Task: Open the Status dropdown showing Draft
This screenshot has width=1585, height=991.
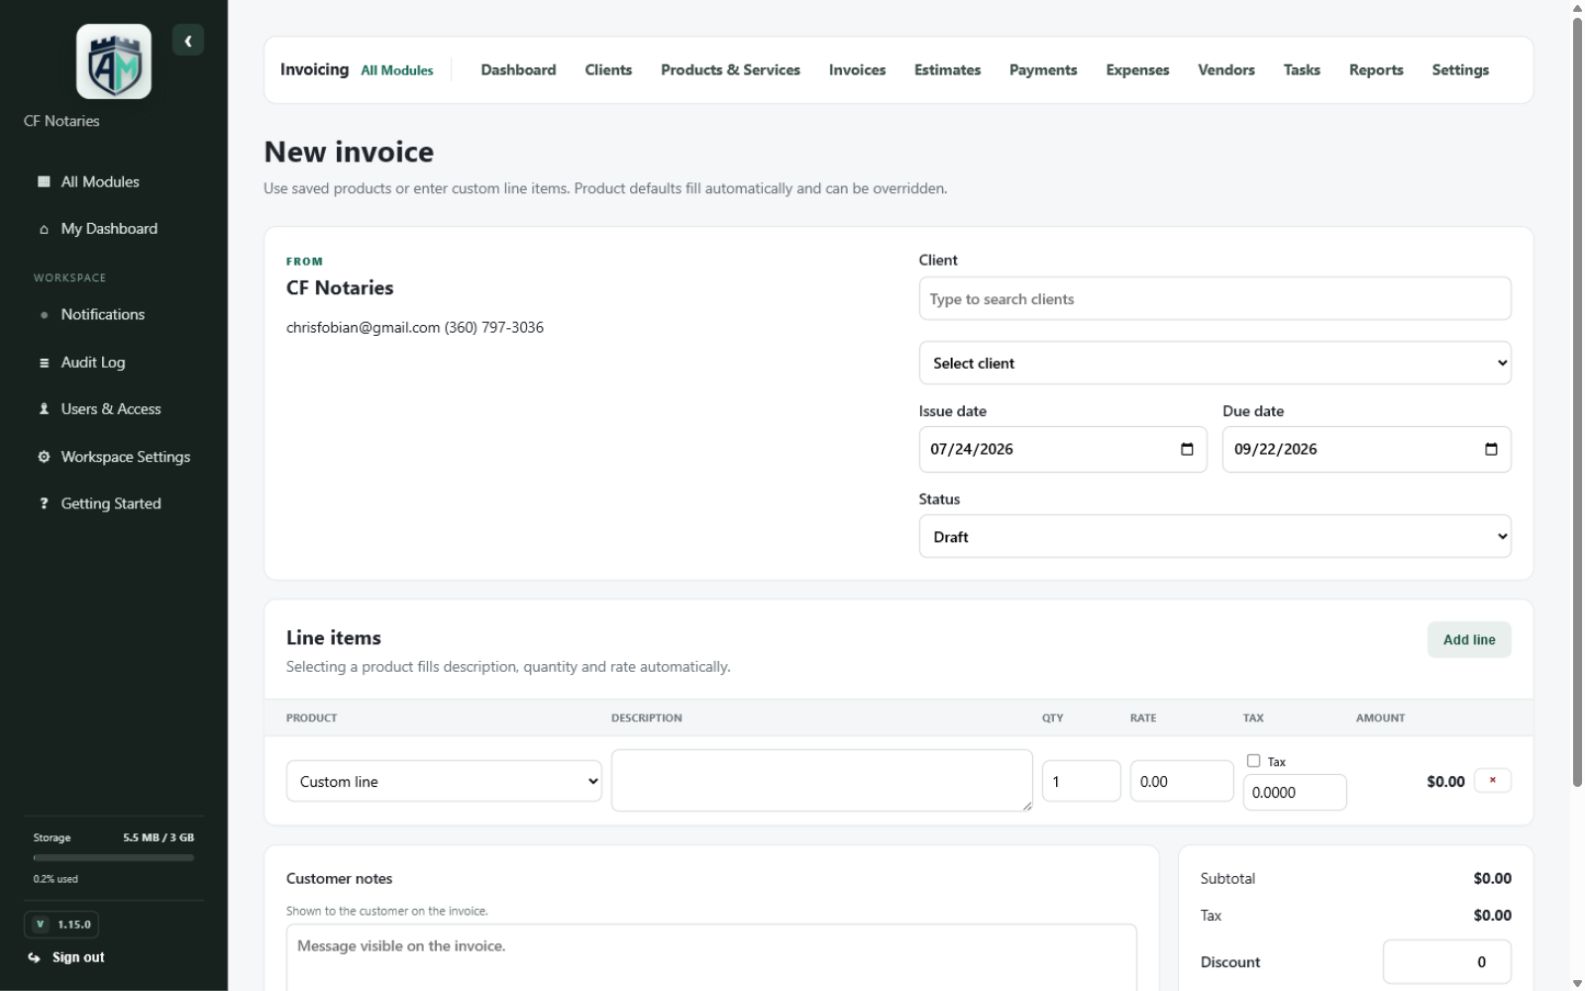Action: (x=1215, y=537)
